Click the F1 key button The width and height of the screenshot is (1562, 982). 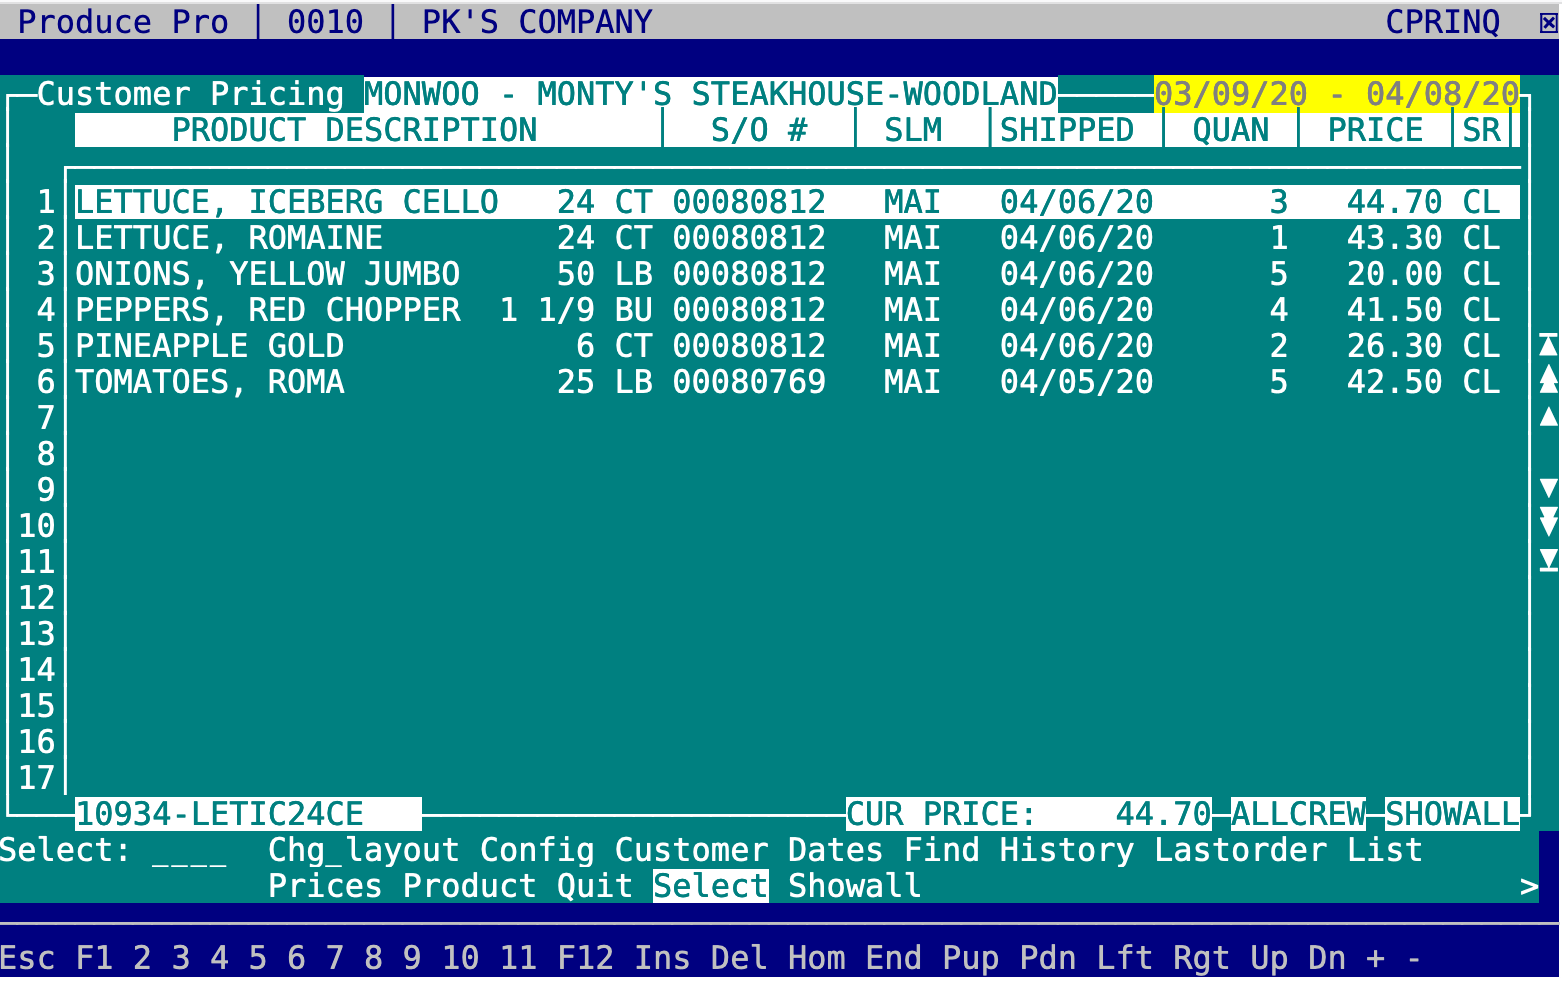pyautogui.click(x=95, y=958)
